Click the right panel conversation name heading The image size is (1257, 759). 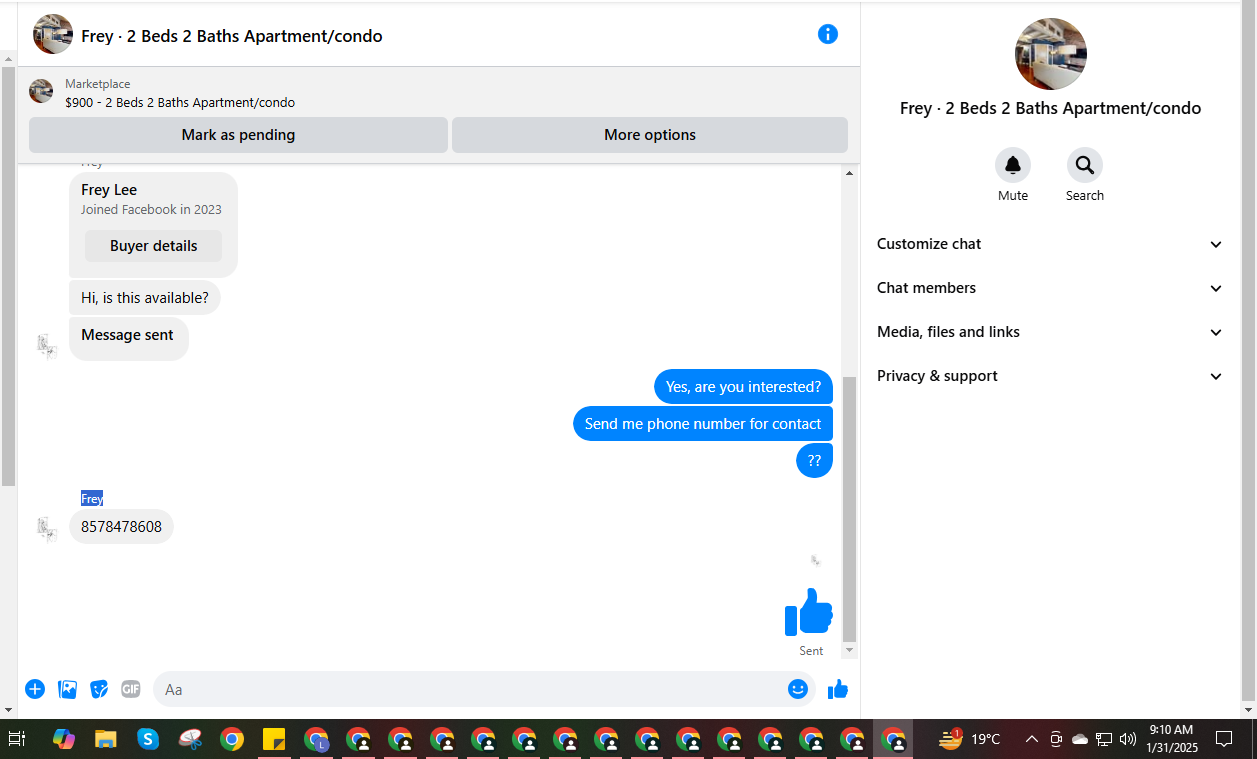(x=1051, y=108)
